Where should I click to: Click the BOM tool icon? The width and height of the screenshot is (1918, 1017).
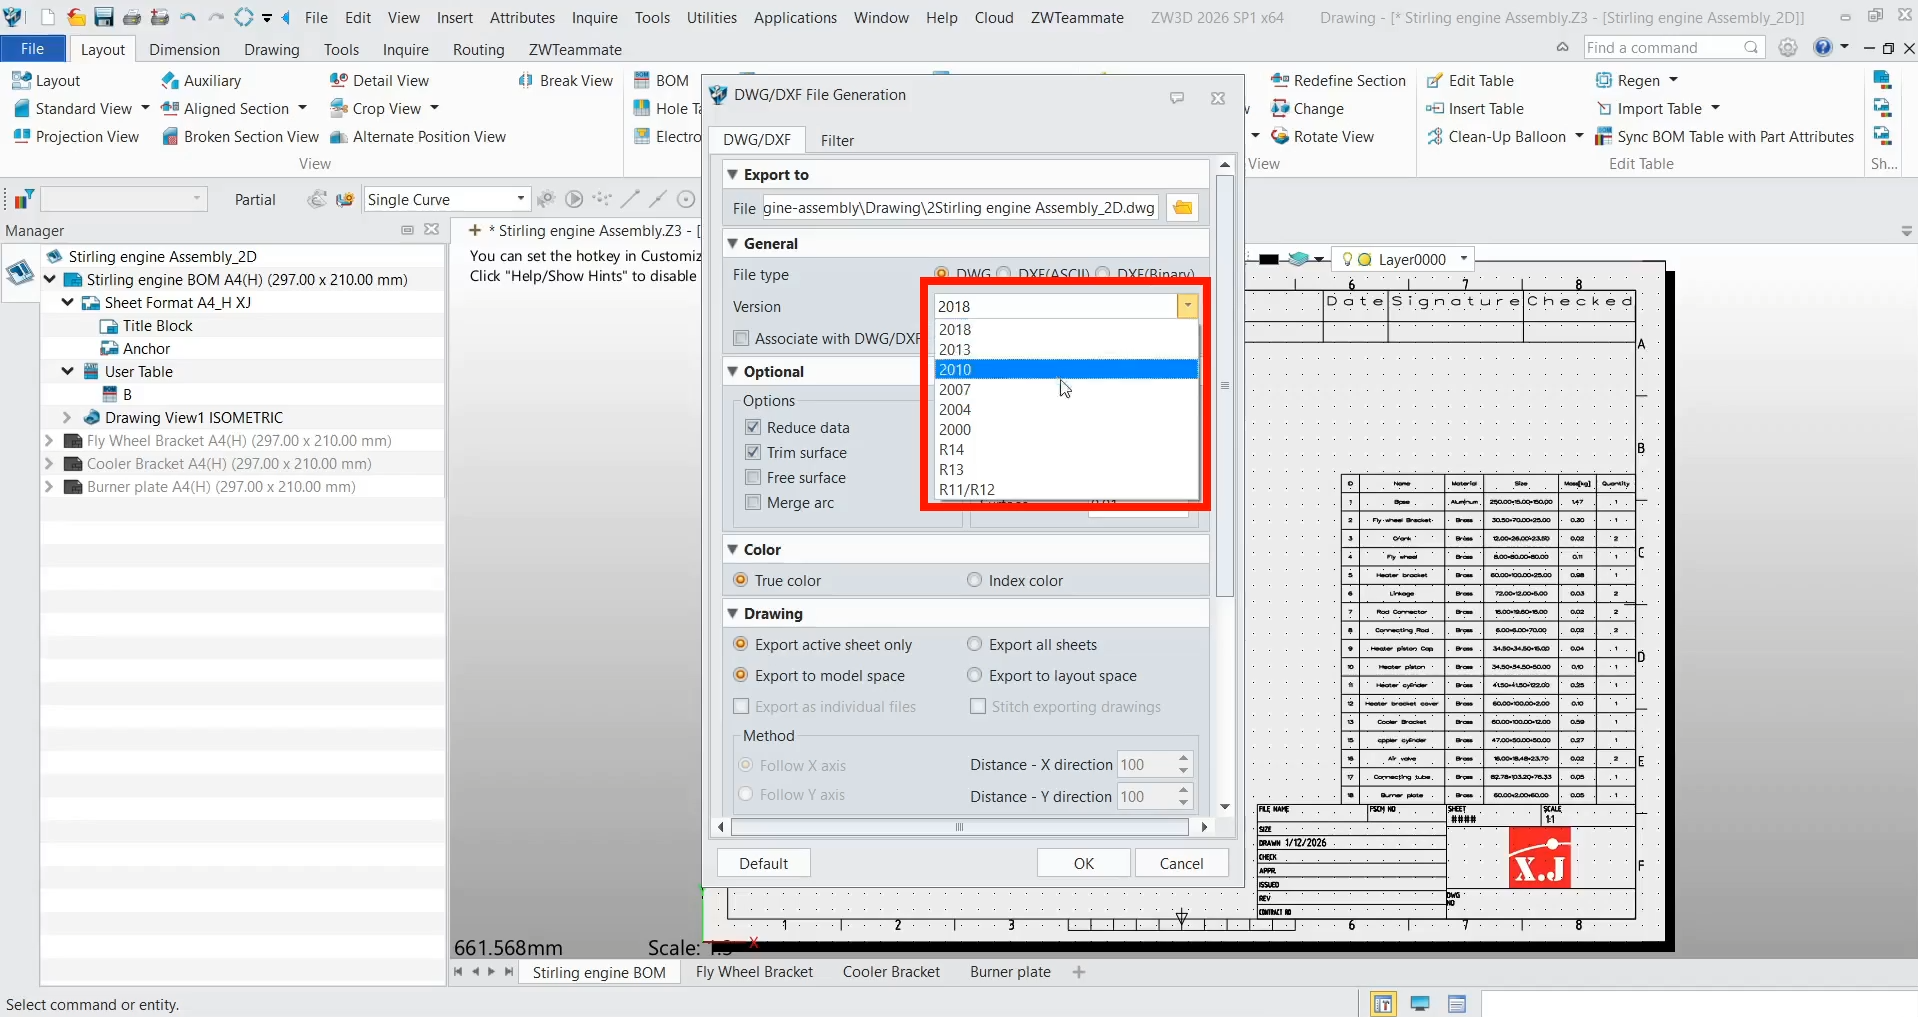click(x=641, y=80)
